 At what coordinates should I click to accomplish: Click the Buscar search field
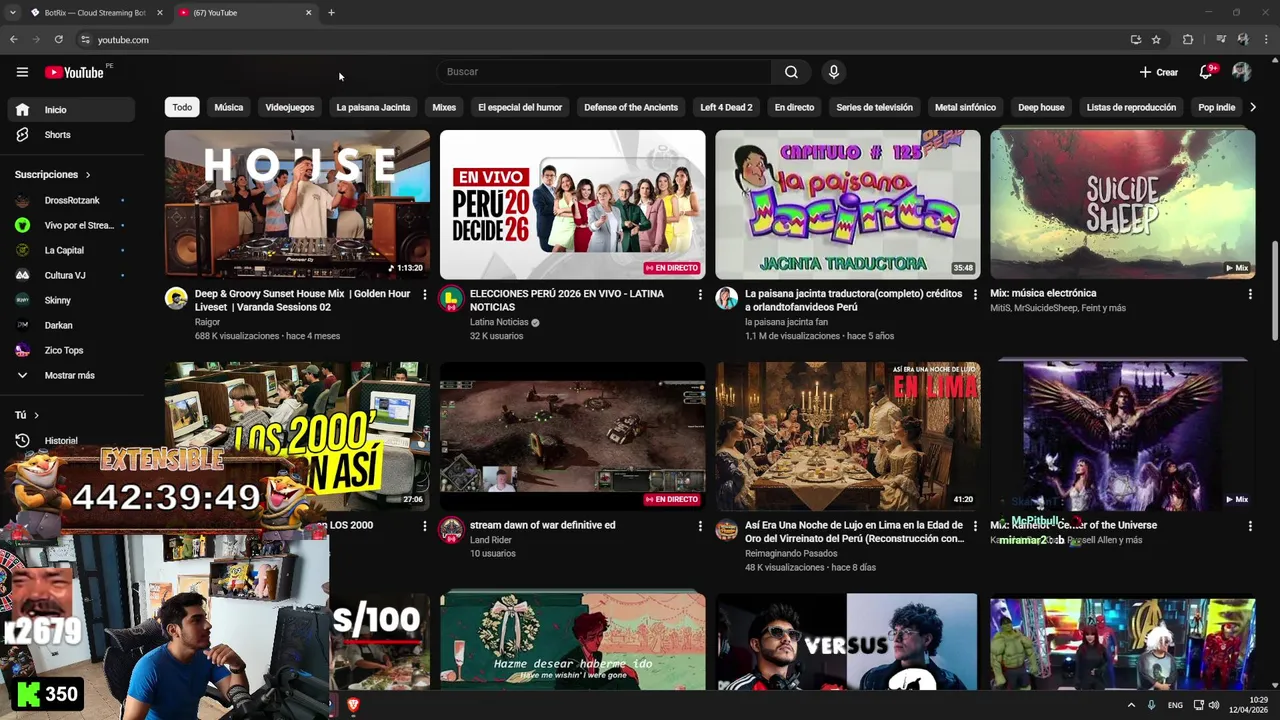click(604, 72)
